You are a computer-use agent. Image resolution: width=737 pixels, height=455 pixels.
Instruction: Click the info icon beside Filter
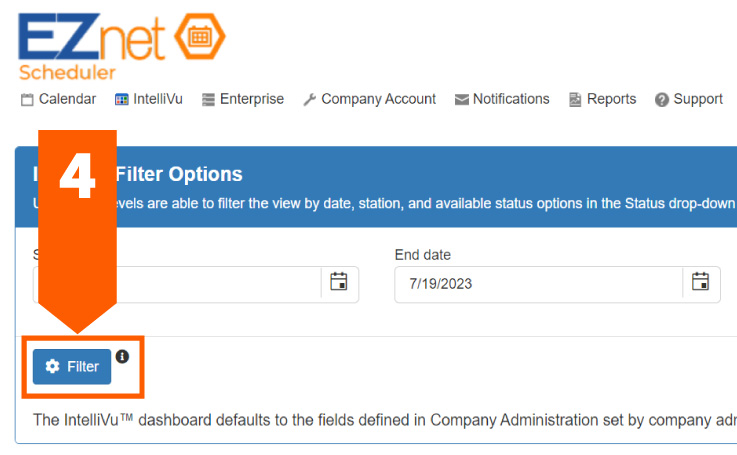122,356
